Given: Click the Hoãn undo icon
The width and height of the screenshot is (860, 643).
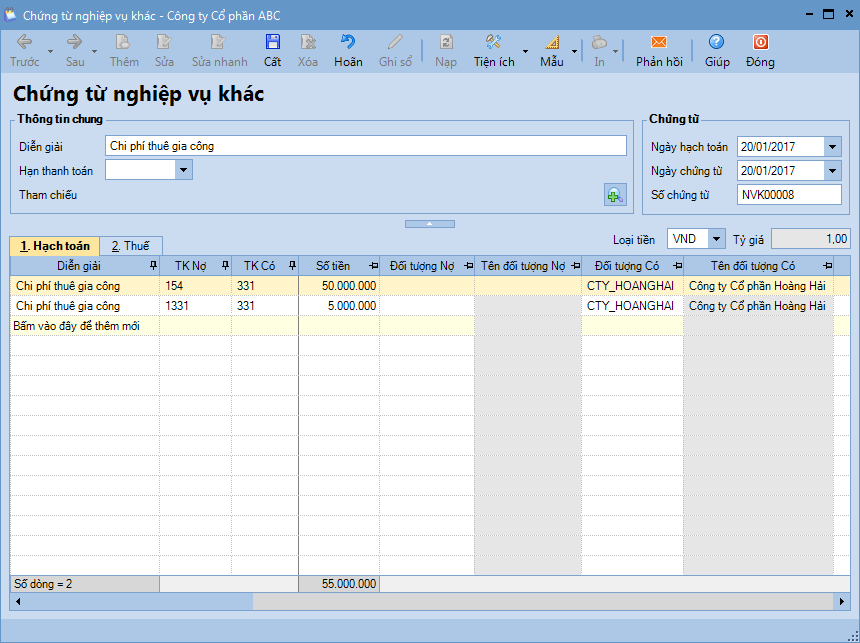Looking at the screenshot, I should coord(348,43).
